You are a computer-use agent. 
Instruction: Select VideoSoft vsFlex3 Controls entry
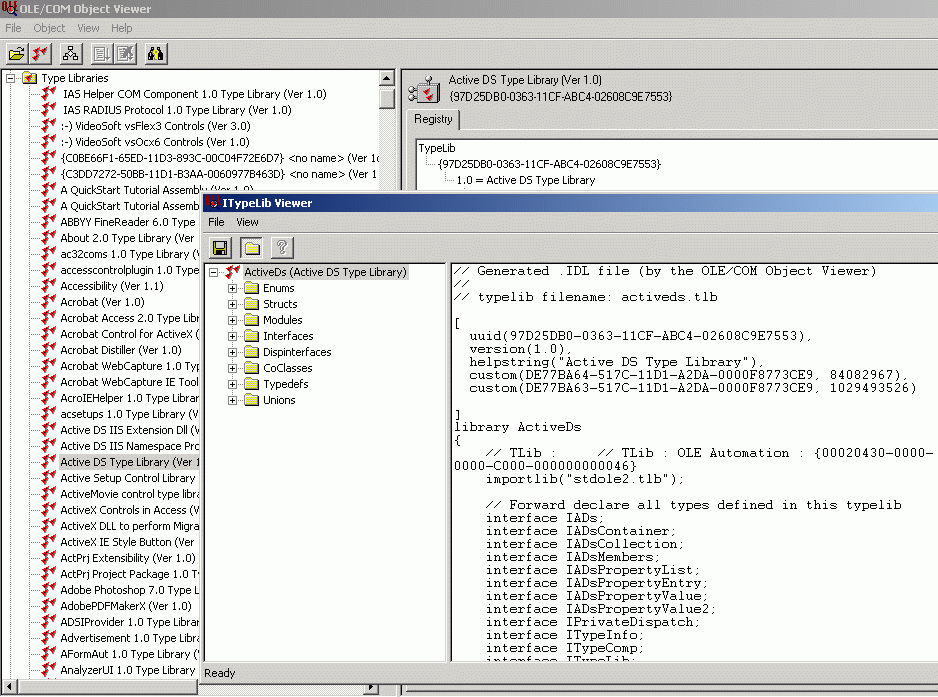(x=155, y=126)
